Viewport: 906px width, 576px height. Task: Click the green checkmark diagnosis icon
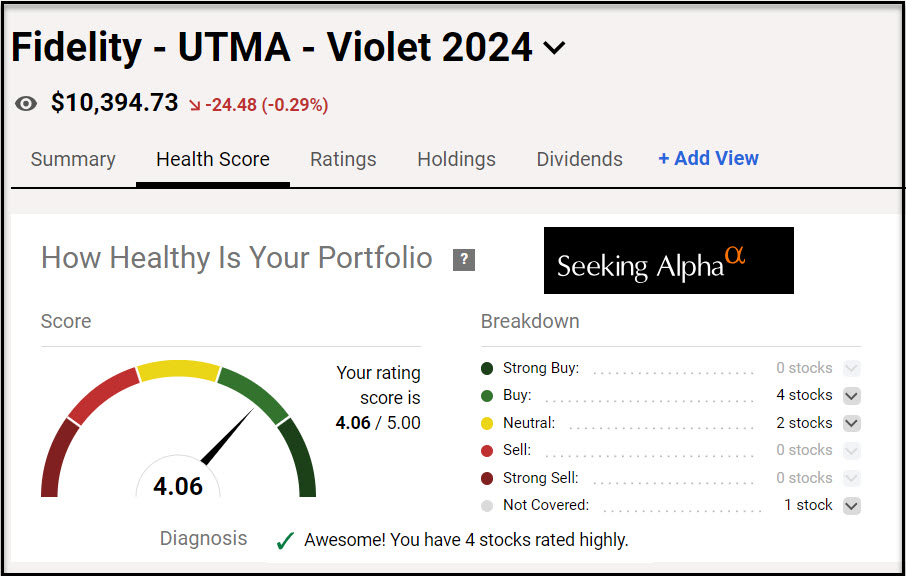(285, 541)
